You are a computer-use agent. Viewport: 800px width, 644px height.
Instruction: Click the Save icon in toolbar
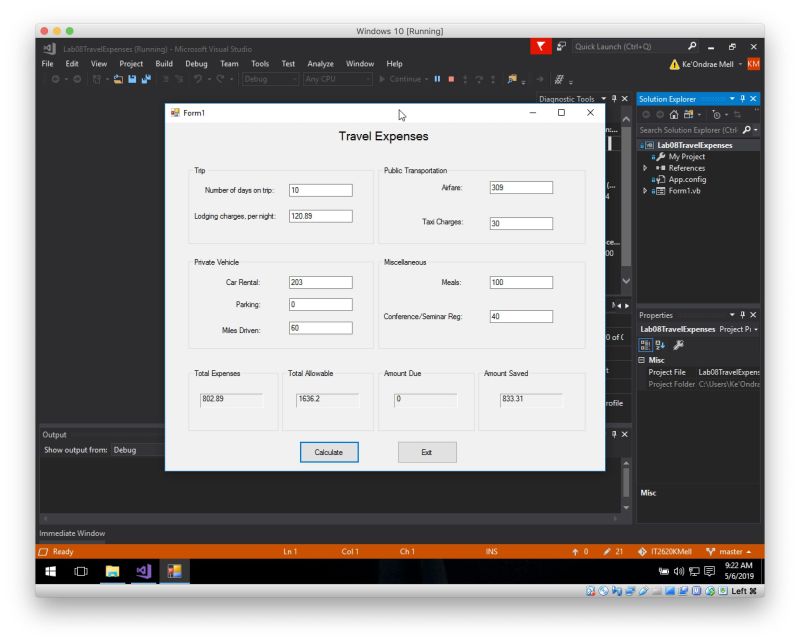click(x=133, y=79)
